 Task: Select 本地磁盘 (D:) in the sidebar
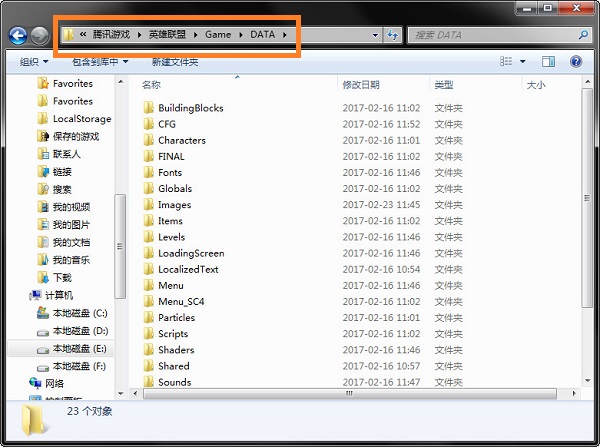80,331
